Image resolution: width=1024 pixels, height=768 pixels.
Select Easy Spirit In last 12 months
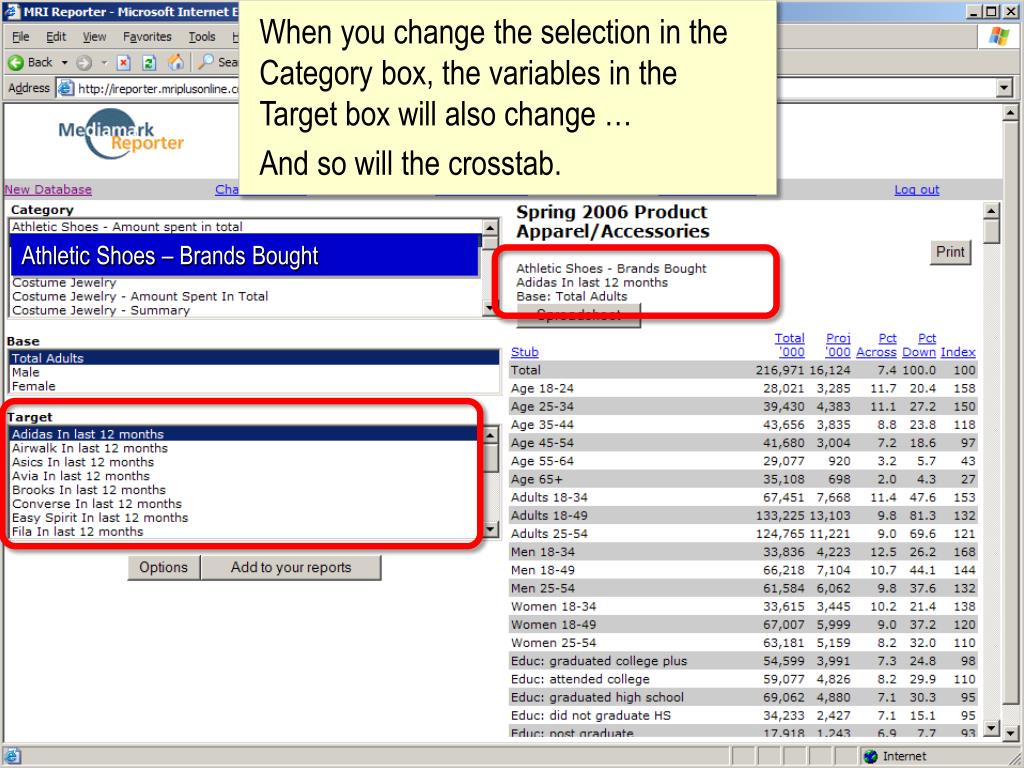246,517
